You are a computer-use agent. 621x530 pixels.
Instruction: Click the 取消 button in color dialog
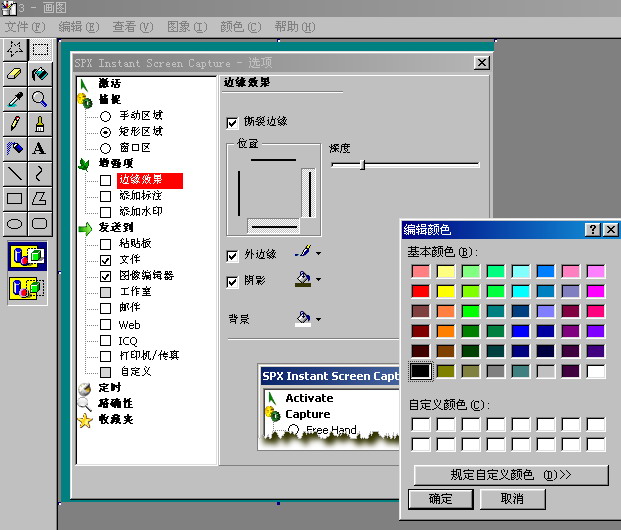point(512,499)
